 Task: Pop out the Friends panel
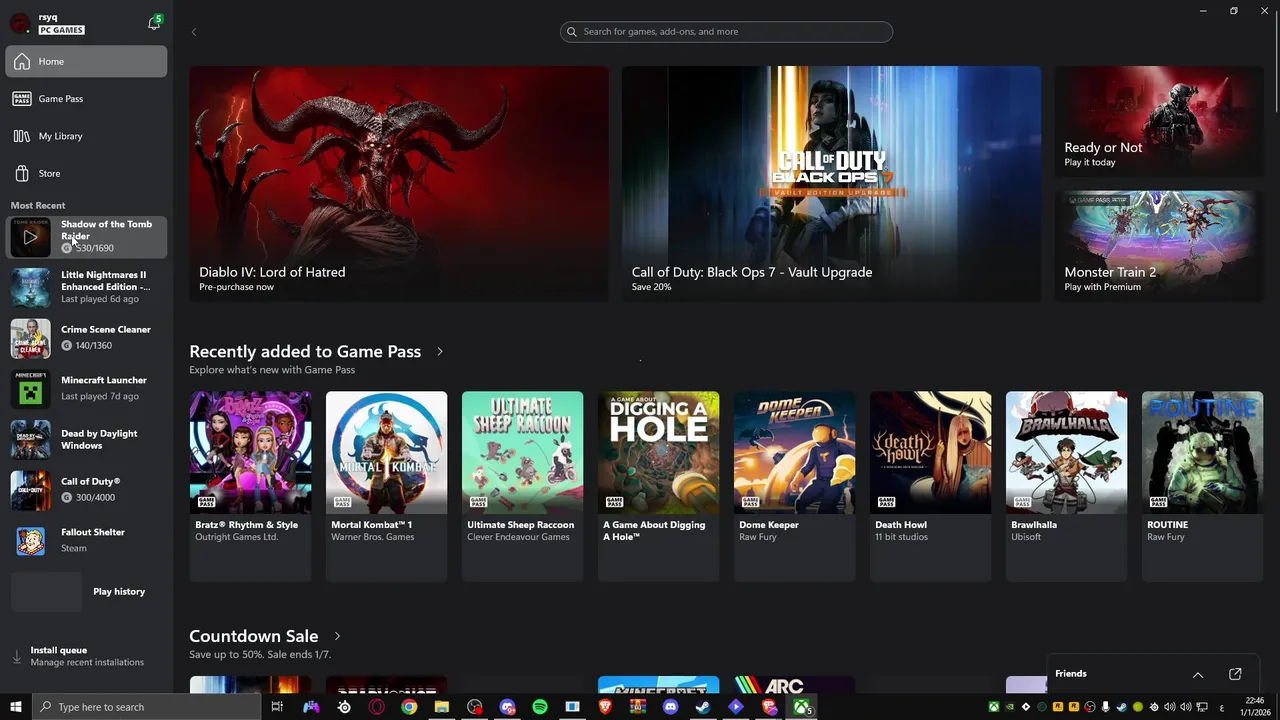[1235, 674]
